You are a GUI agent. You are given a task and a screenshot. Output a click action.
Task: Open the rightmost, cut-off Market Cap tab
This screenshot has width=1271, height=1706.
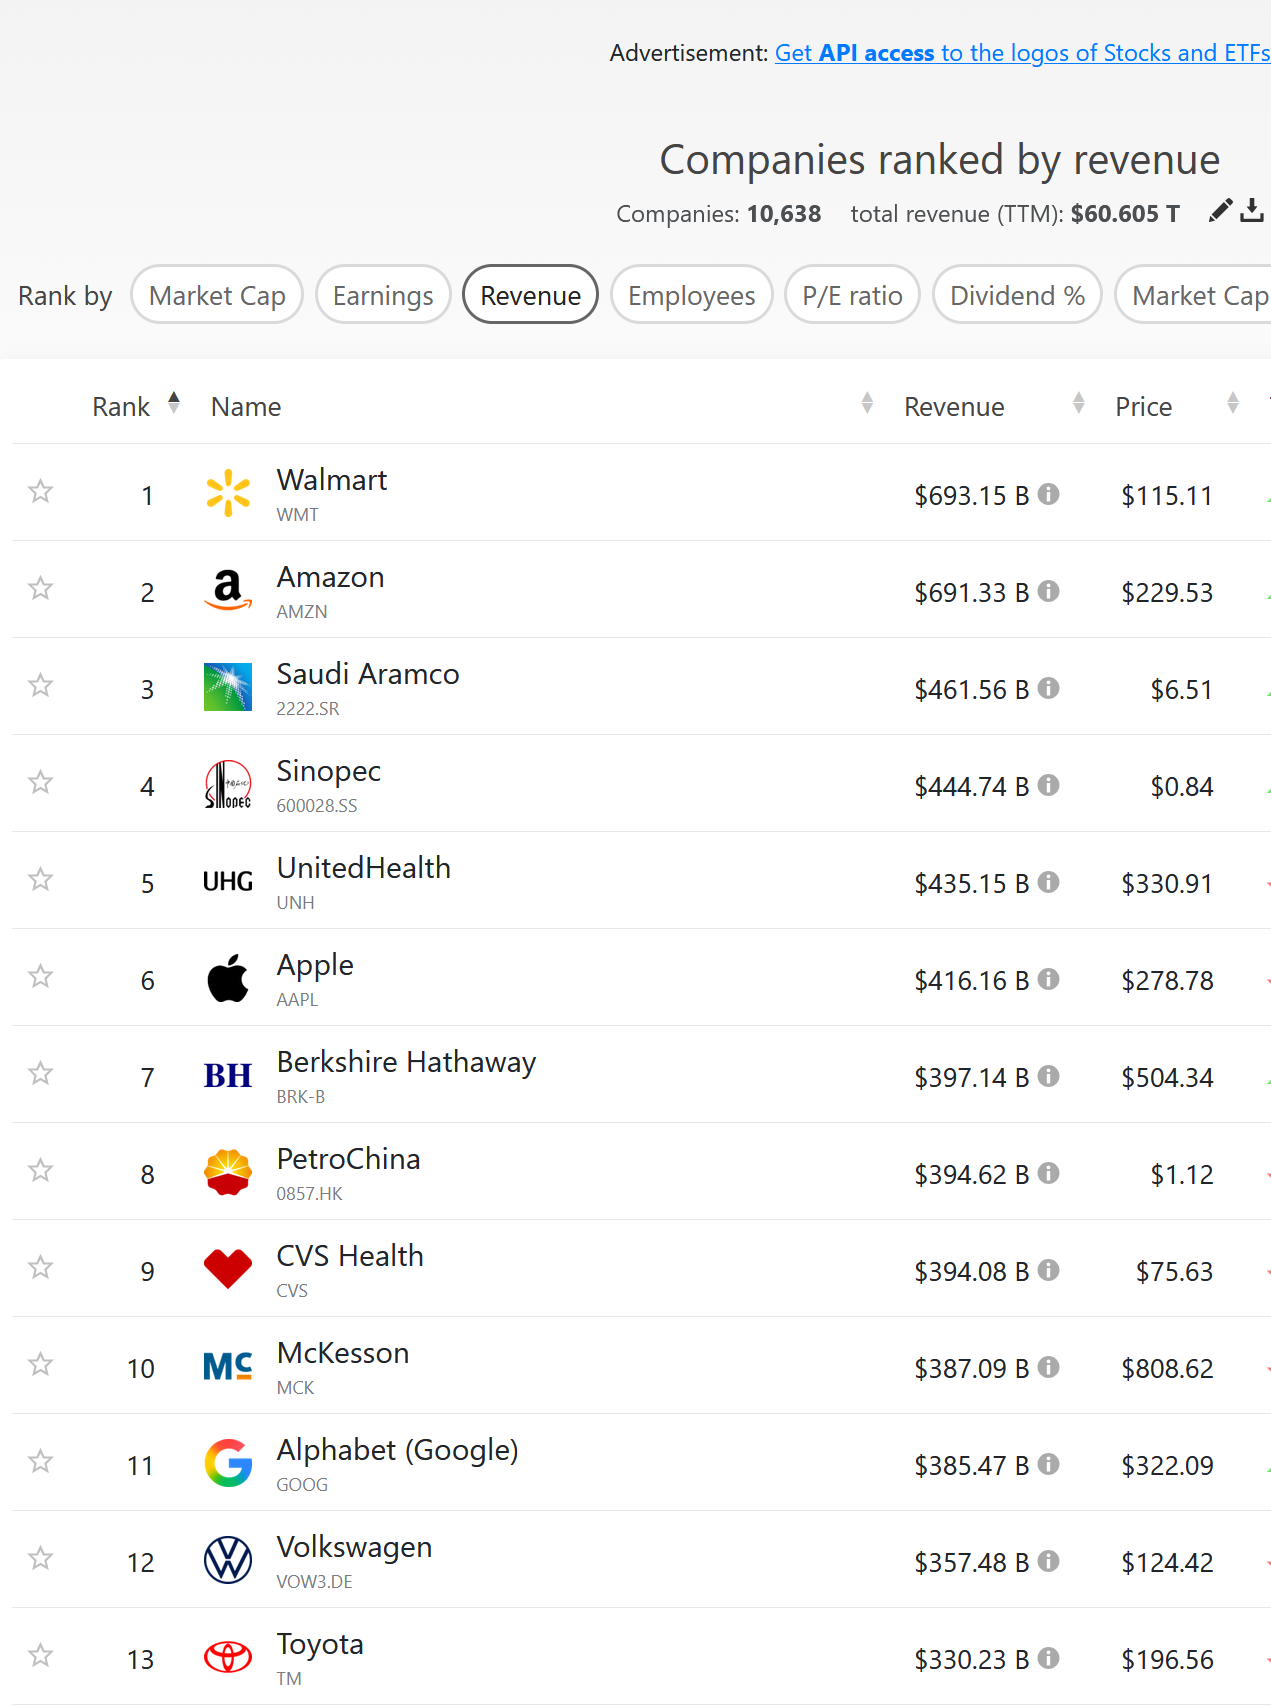pyautogui.click(x=1195, y=295)
